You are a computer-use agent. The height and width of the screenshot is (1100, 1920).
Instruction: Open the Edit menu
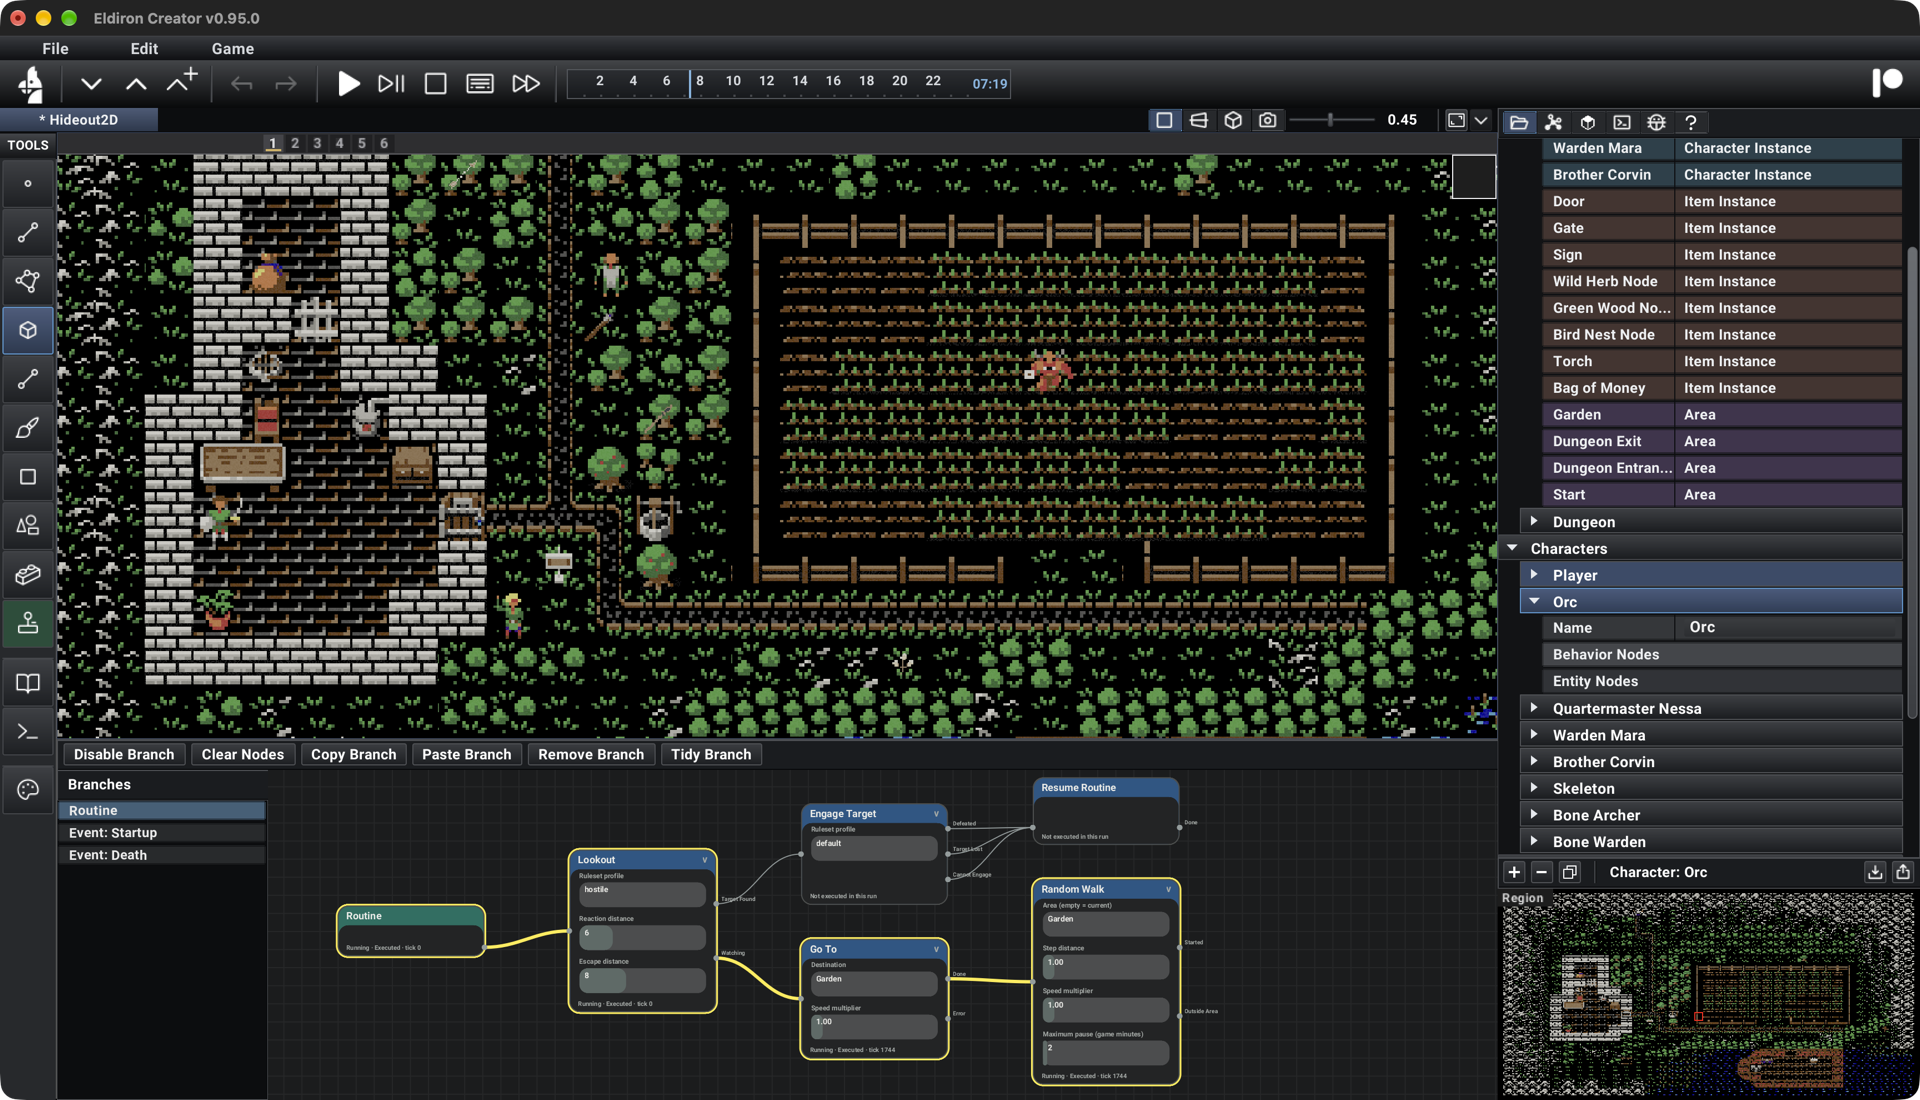[x=144, y=48]
